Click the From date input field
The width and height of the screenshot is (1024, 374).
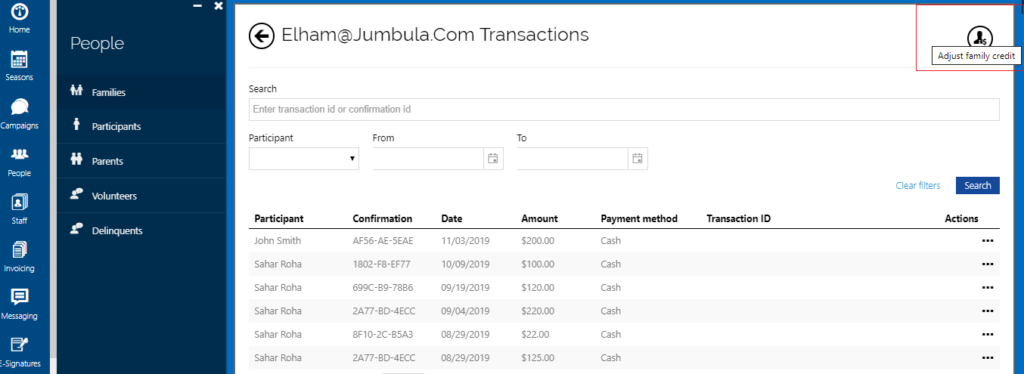pyautogui.click(x=429, y=159)
